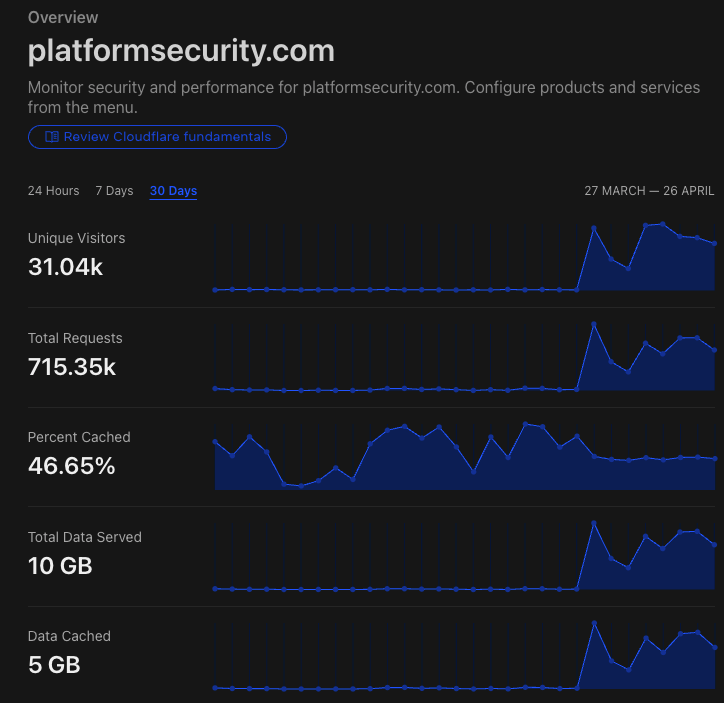Click the 46.65% cached value
Screen dimensions: 724x703
[x=71, y=466]
